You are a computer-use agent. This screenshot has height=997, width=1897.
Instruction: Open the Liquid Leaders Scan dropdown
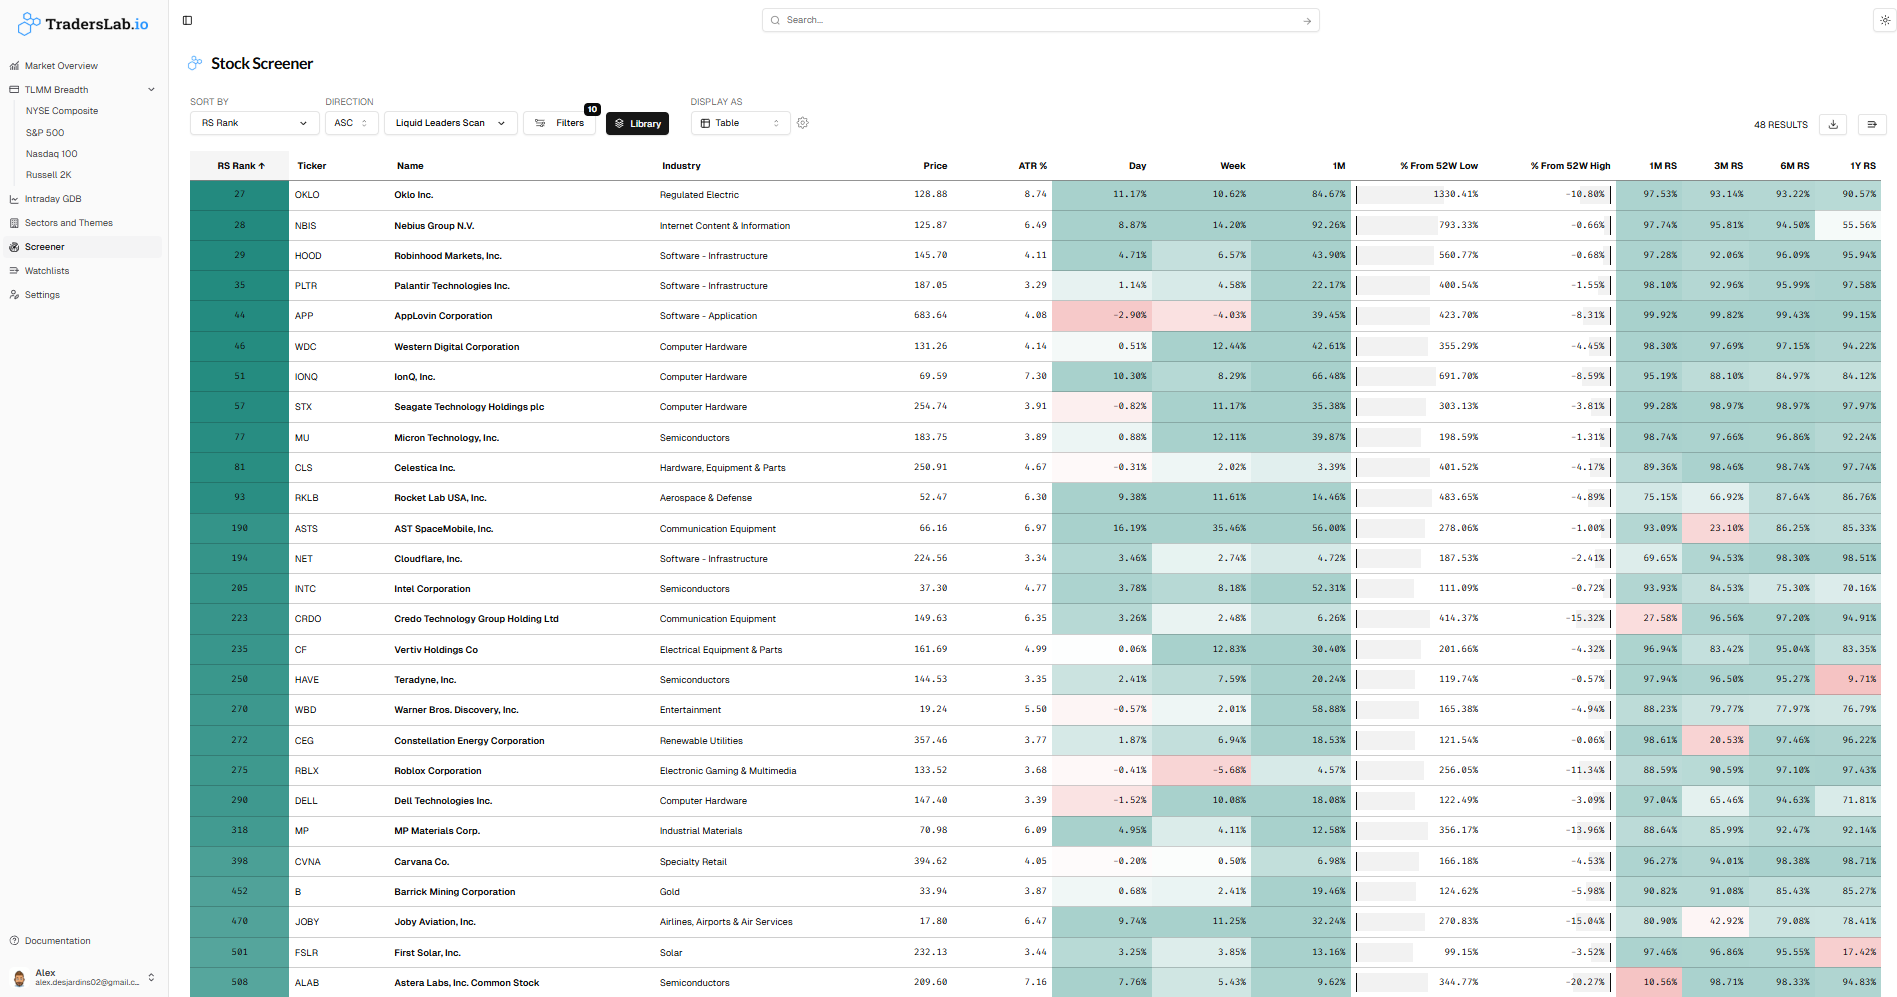451,123
